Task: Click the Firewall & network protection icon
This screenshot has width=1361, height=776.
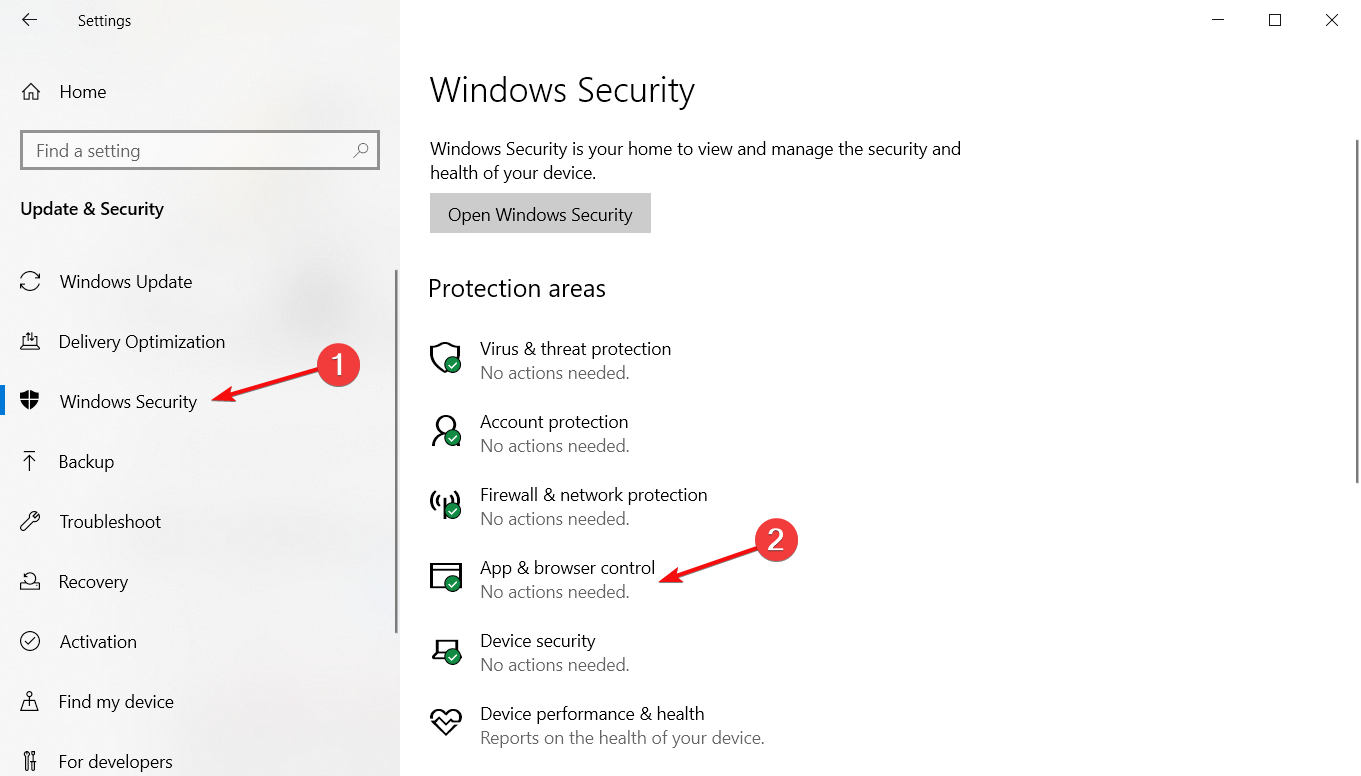Action: pyautogui.click(x=445, y=504)
